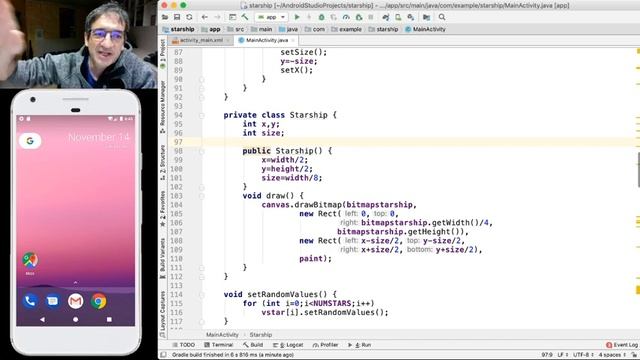The width and height of the screenshot is (640, 360).
Task: Click the Sync Project with Gradle icon
Action: click(x=386, y=17)
